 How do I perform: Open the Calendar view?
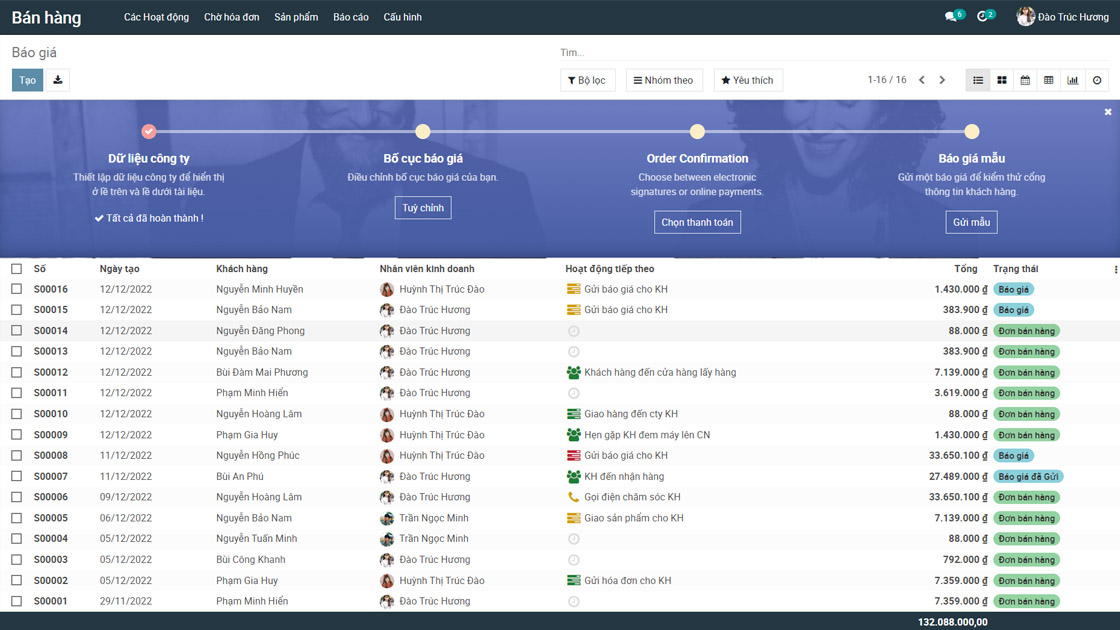tap(1025, 80)
